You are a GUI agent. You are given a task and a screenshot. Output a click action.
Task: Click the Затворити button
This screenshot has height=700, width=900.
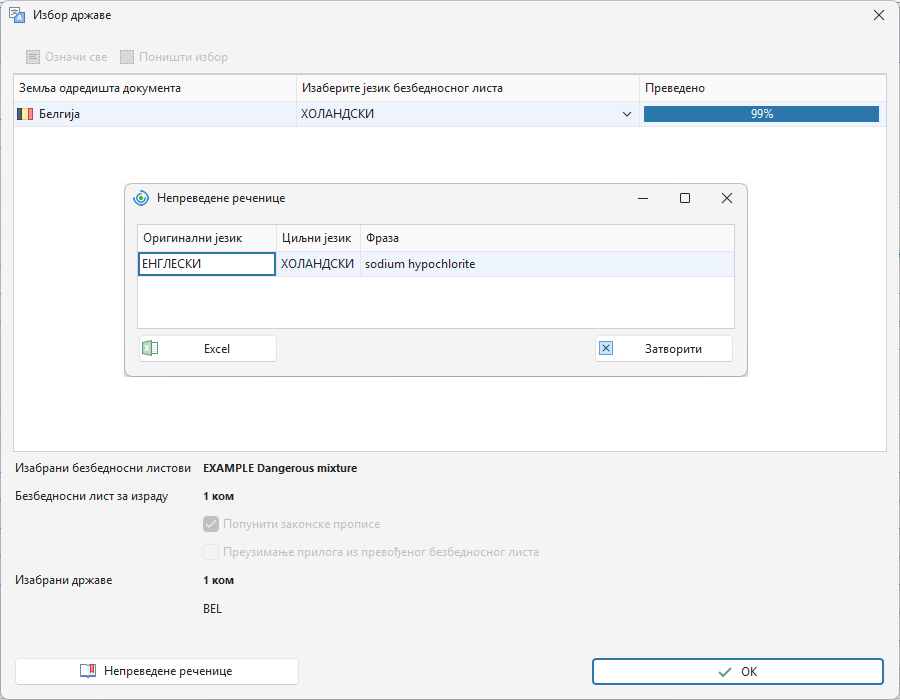click(664, 349)
